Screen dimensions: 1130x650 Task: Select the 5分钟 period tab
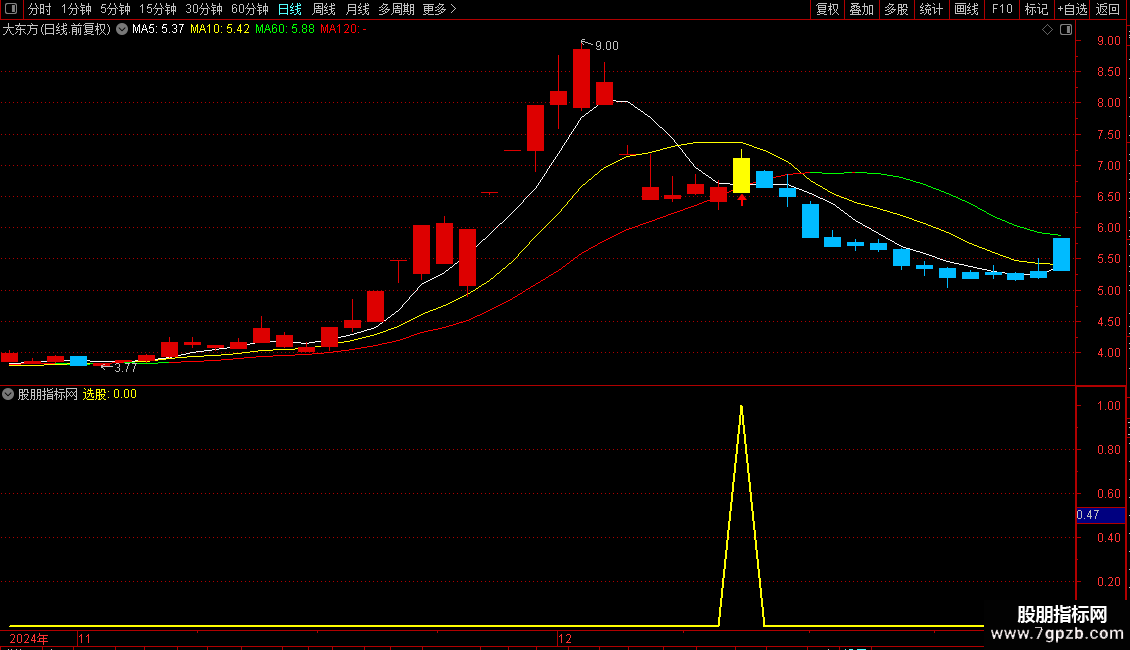[115, 9]
